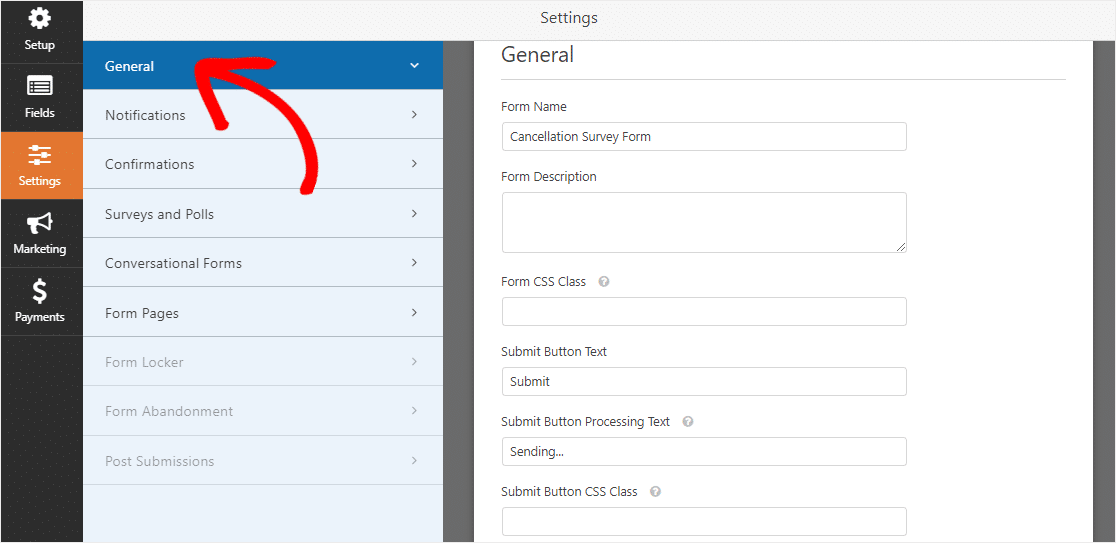Expand the Surveys and Polls chevron

(414, 213)
